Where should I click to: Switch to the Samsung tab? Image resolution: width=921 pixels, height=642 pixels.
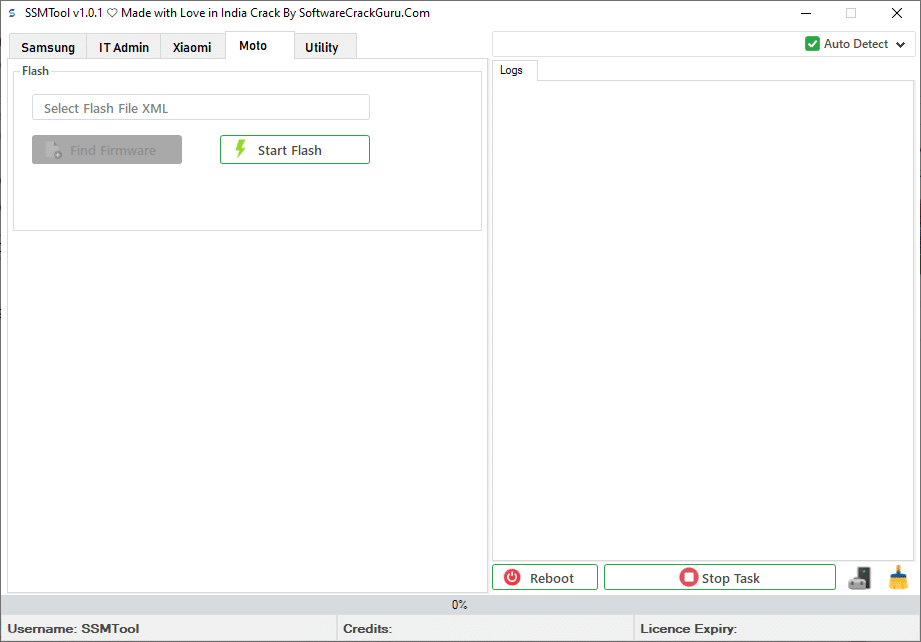pyautogui.click(x=48, y=47)
